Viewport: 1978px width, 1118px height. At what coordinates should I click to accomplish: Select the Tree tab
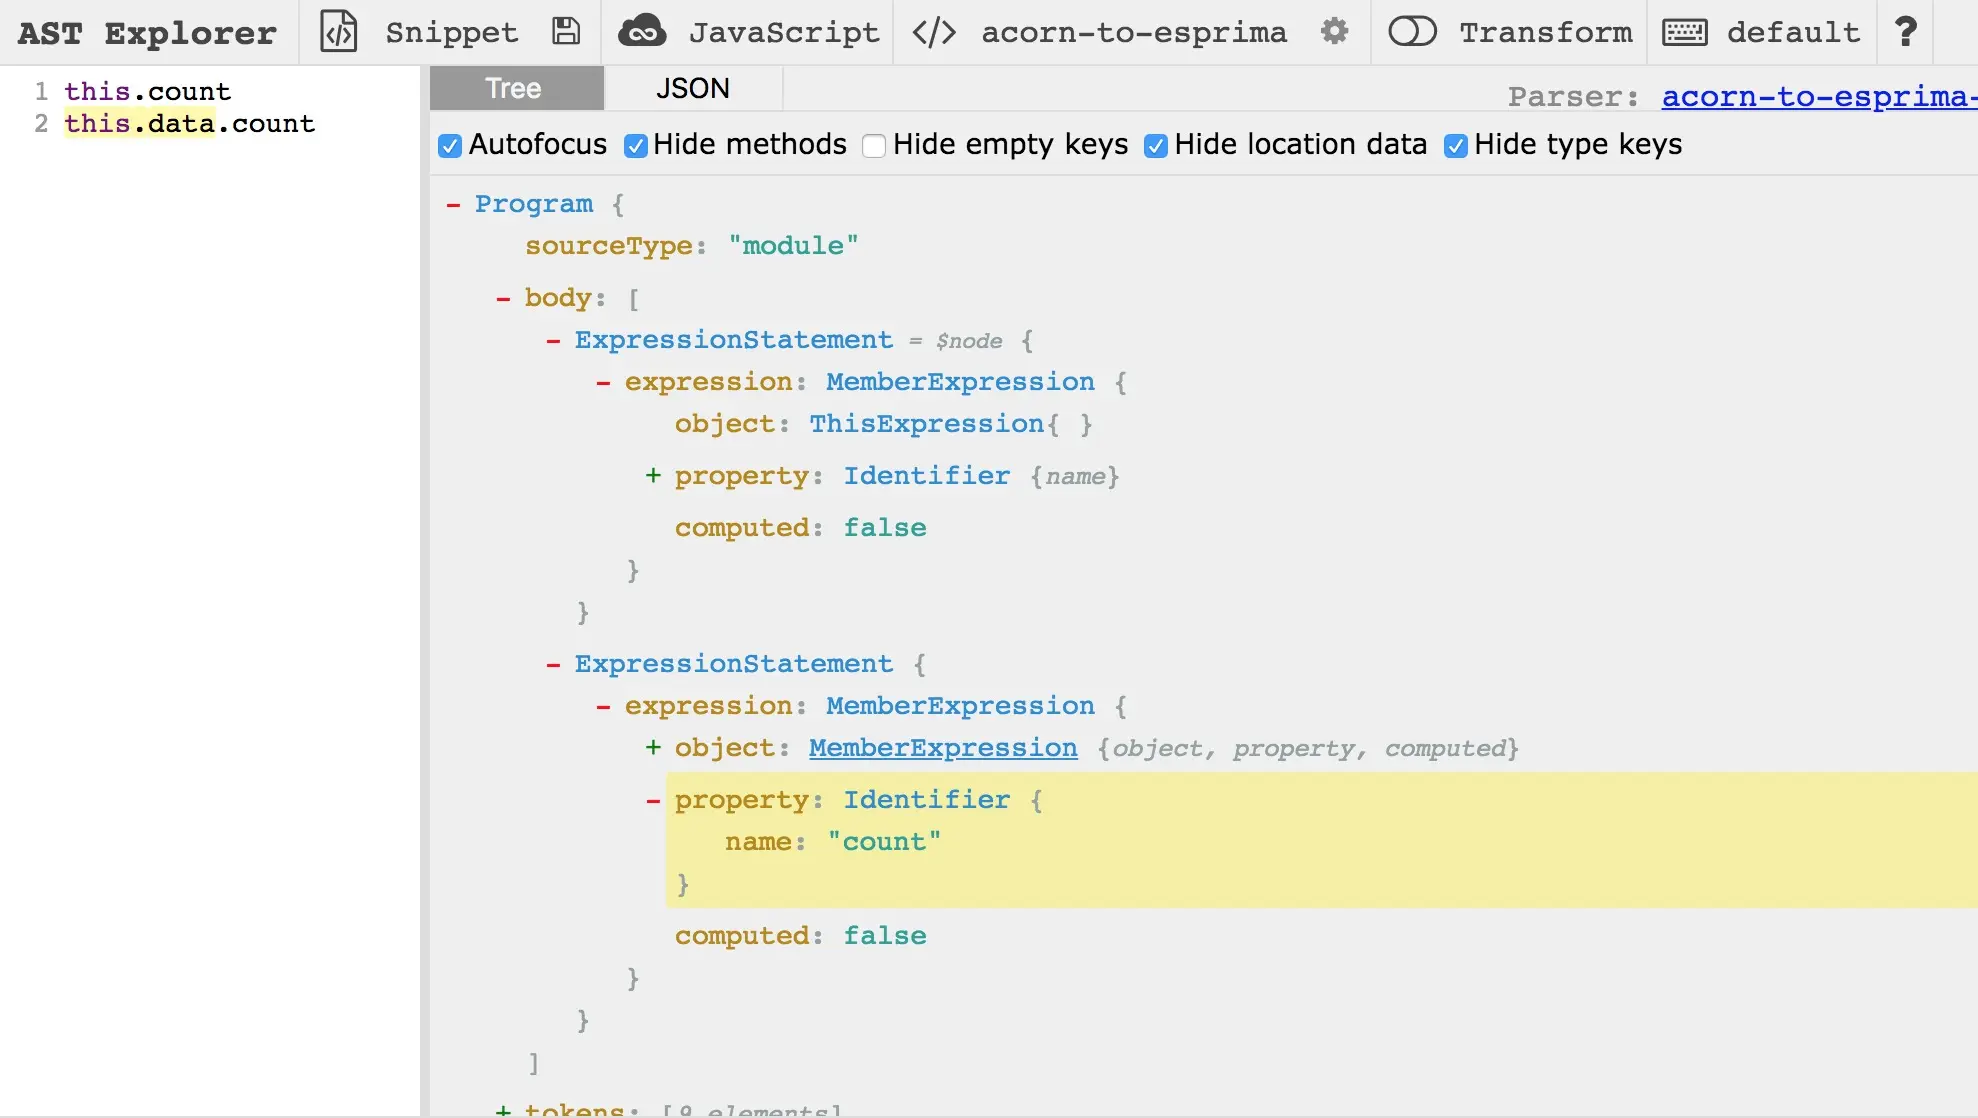pos(514,89)
